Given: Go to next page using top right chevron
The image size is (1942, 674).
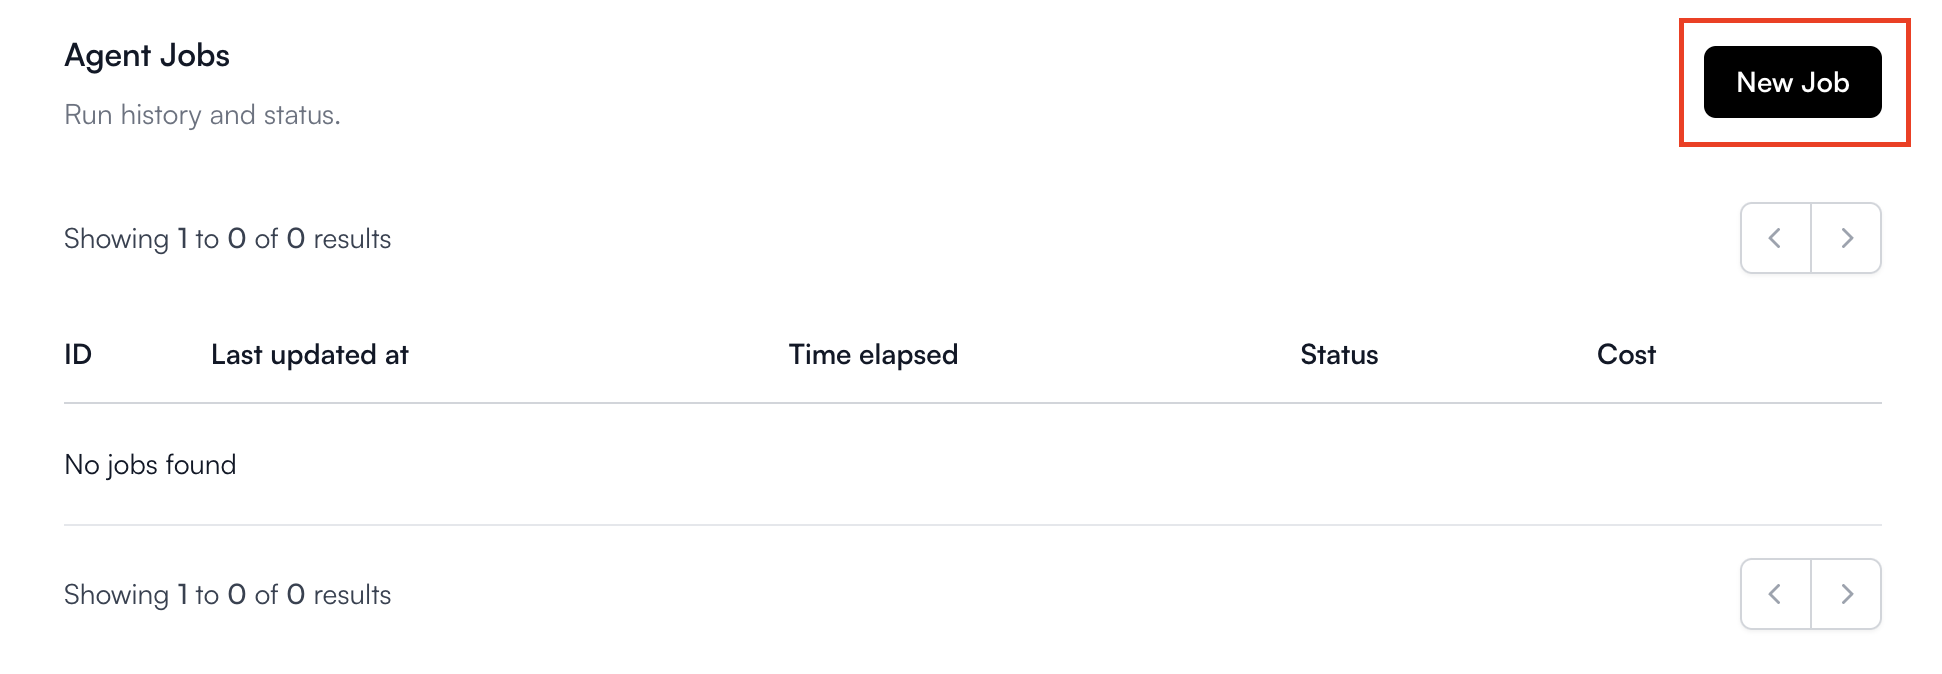Looking at the screenshot, I should pos(1847,238).
